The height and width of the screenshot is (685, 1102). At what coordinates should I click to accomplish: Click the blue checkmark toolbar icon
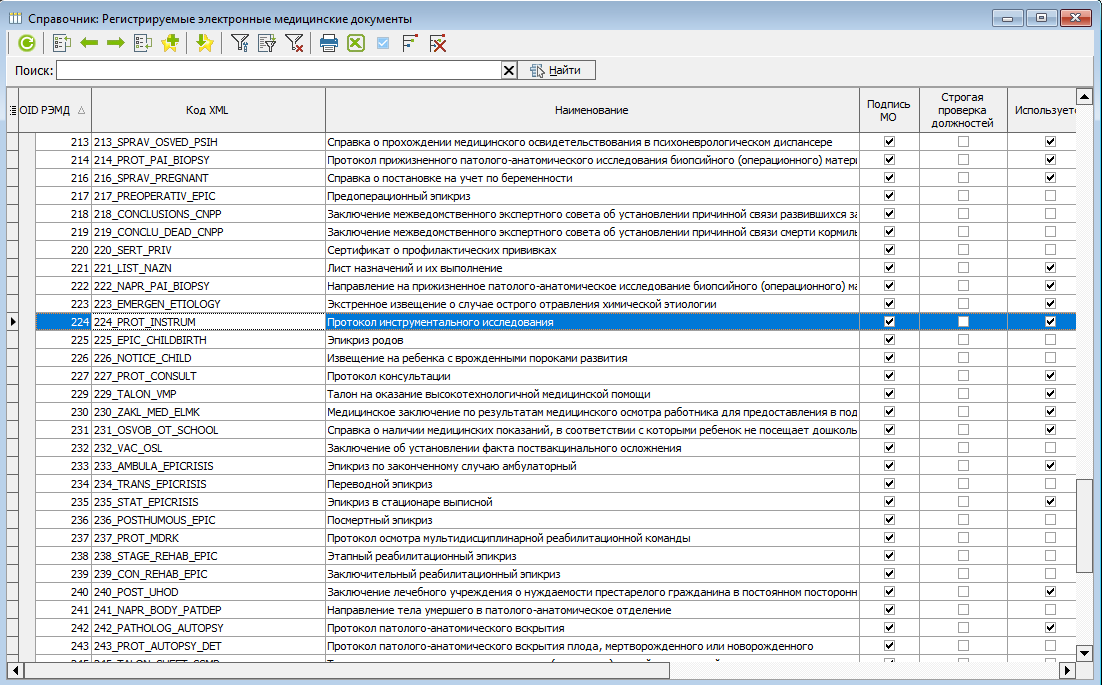(x=383, y=44)
